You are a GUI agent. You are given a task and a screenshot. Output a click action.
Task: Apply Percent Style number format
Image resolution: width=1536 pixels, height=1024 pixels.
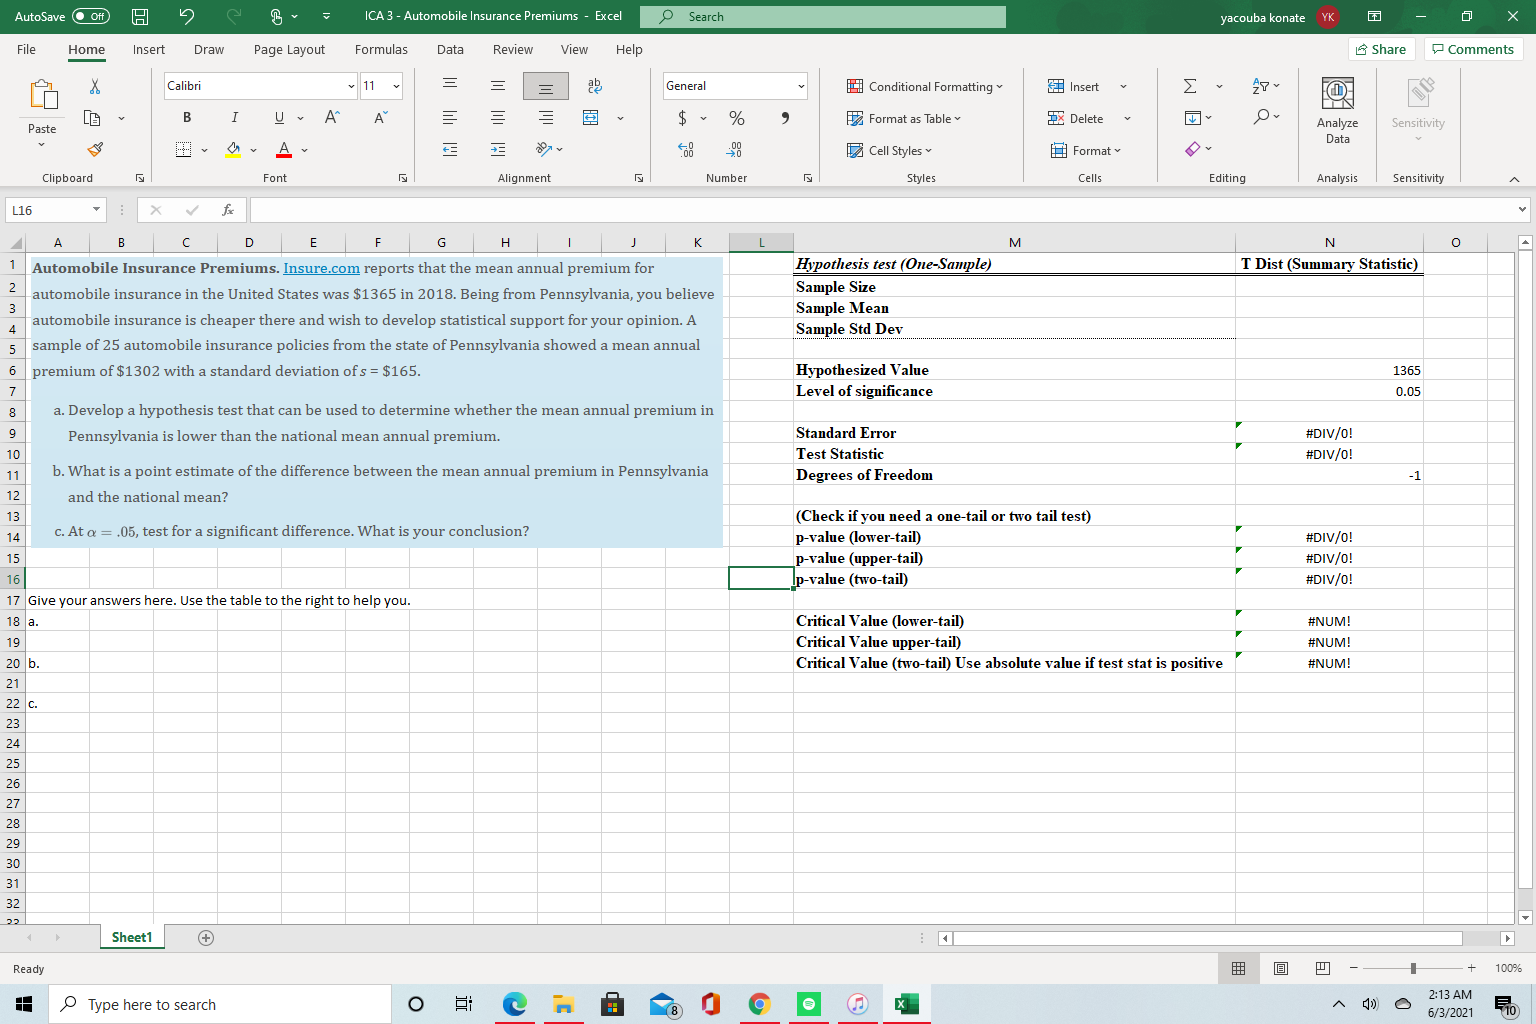(x=737, y=118)
